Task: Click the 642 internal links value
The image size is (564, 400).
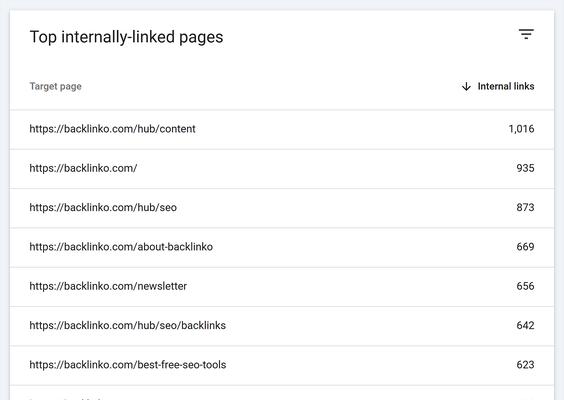Action: click(525, 325)
